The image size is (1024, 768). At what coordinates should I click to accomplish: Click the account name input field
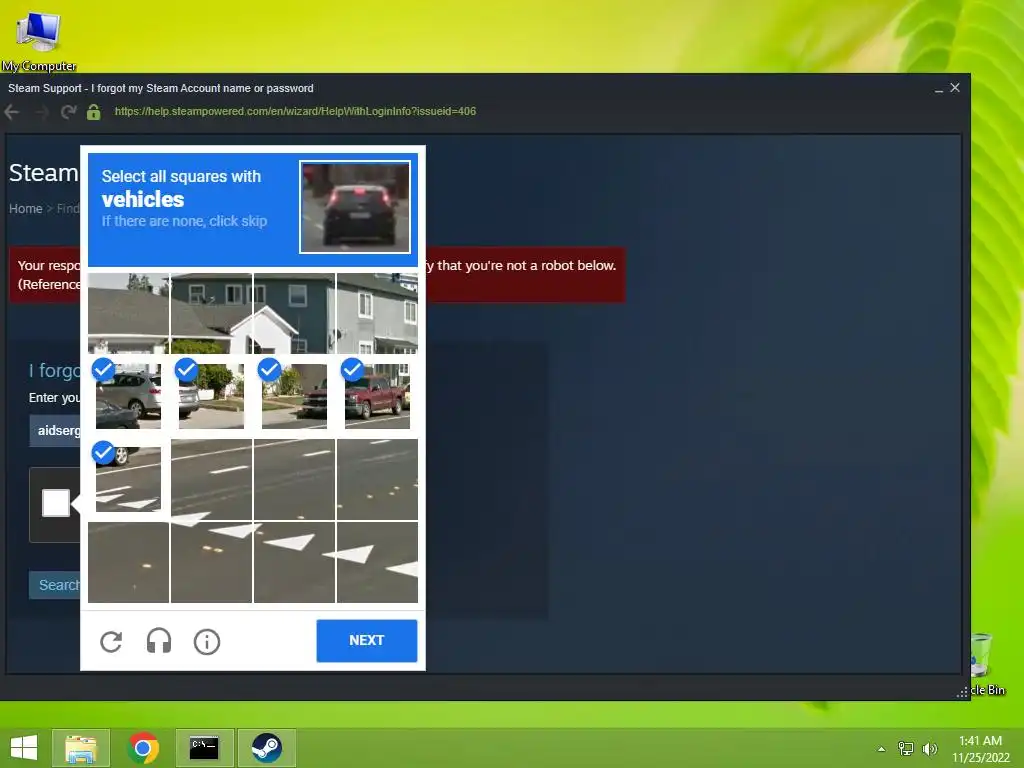coord(55,430)
